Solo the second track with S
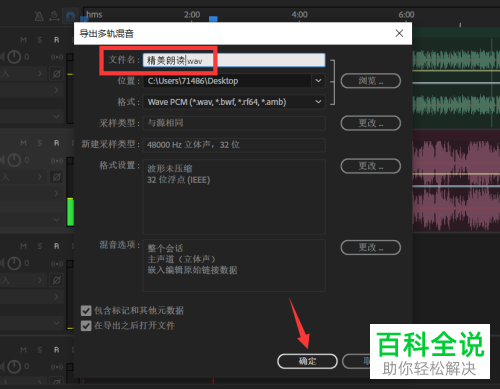The height and width of the screenshot is (389, 500). 40,143
